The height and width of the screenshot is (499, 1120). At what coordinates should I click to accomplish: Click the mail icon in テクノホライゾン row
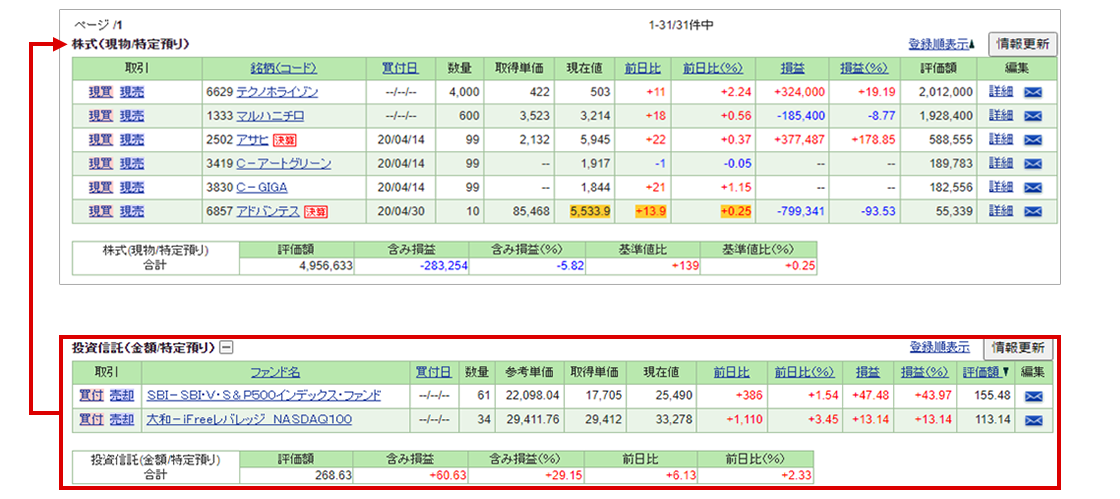1034,92
